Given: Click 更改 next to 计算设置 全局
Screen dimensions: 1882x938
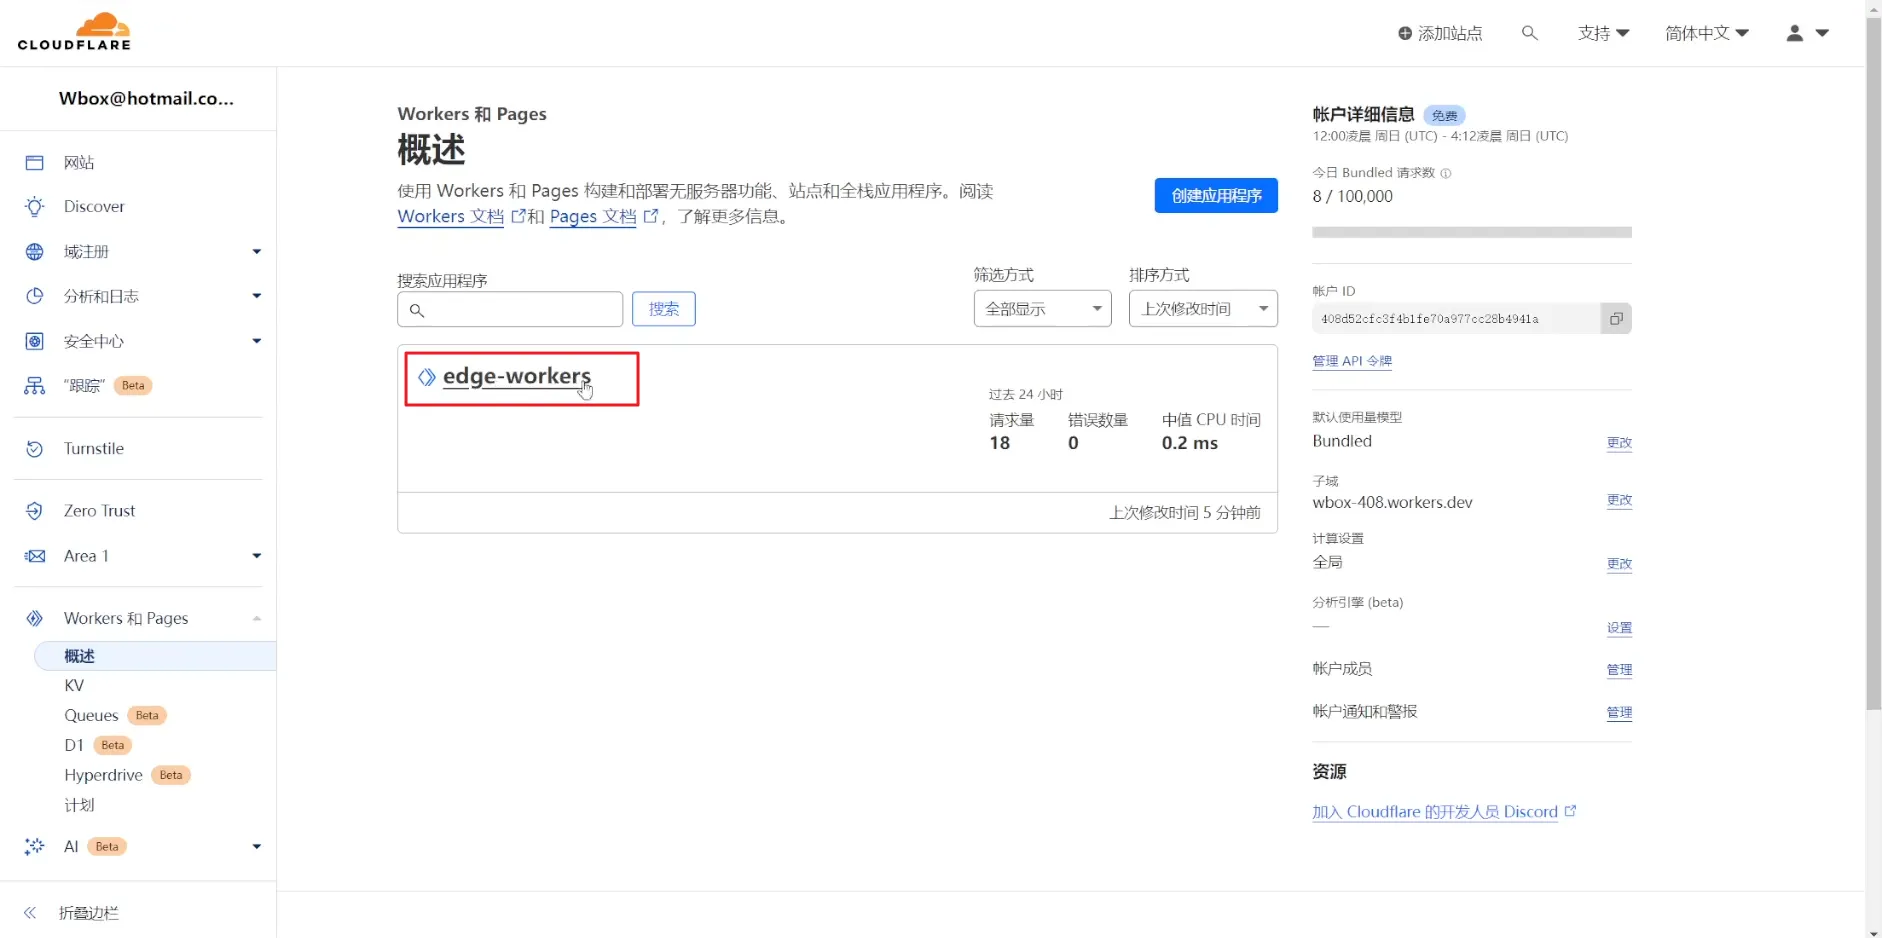Looking at the screenshot, I should coord(1619,564).
